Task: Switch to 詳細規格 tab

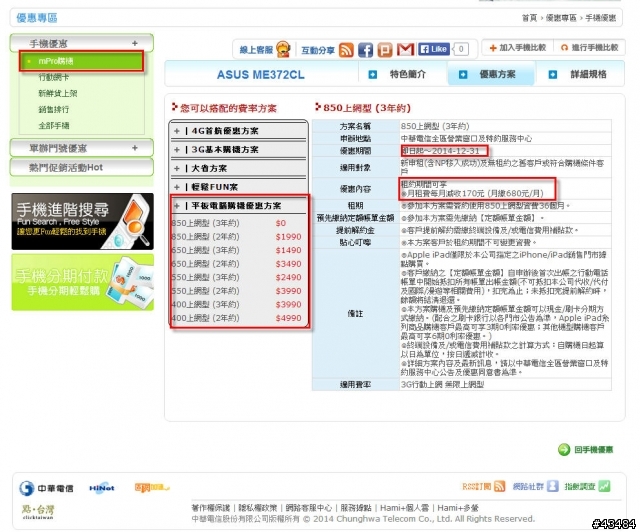Action: (580, 74)
